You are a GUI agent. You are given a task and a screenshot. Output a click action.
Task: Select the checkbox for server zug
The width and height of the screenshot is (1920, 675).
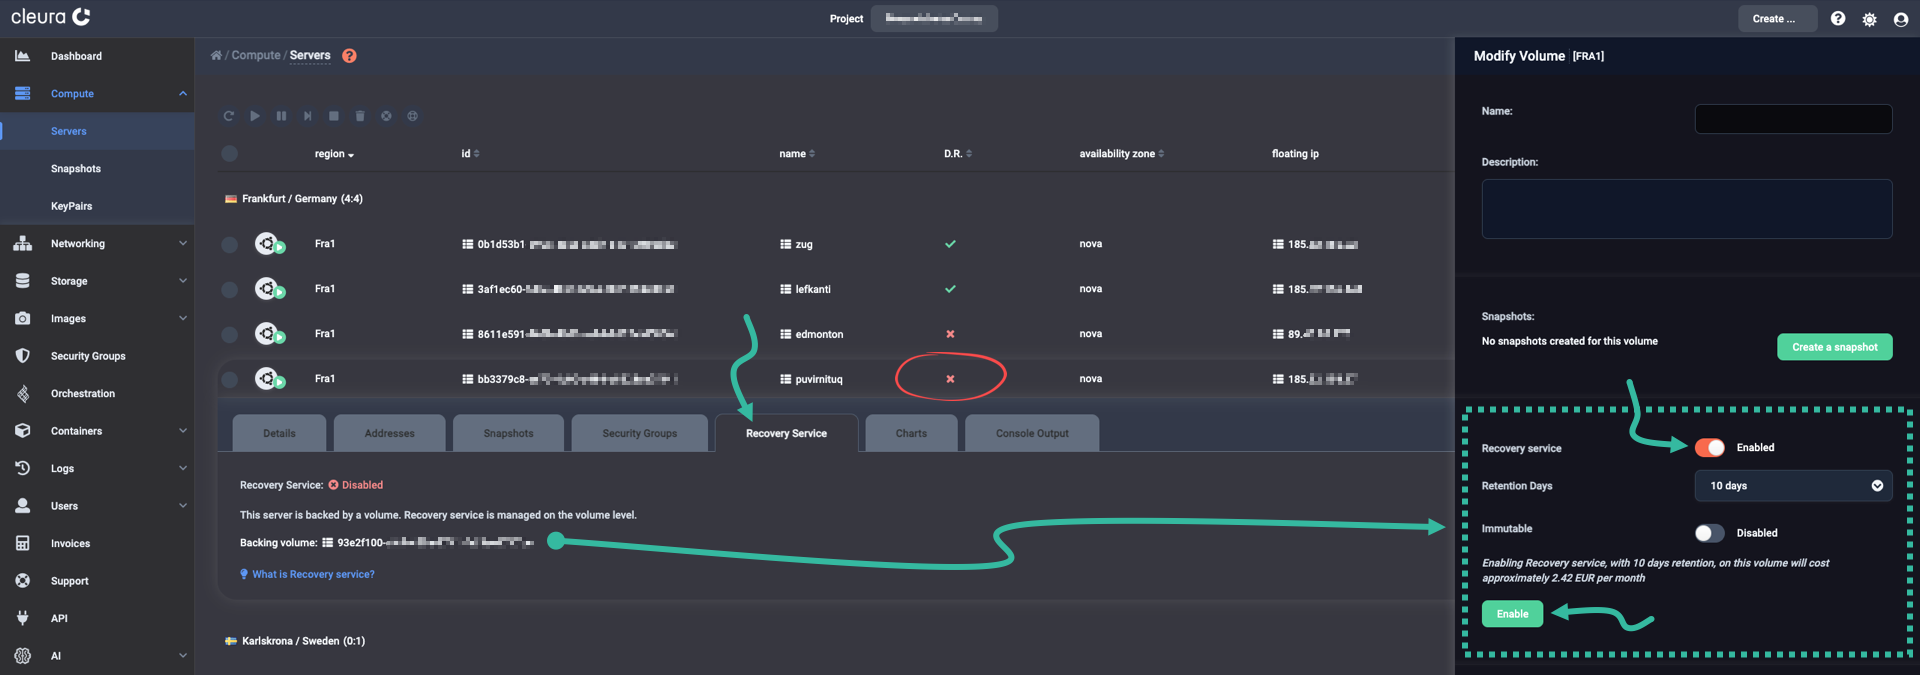coord(230,244)
